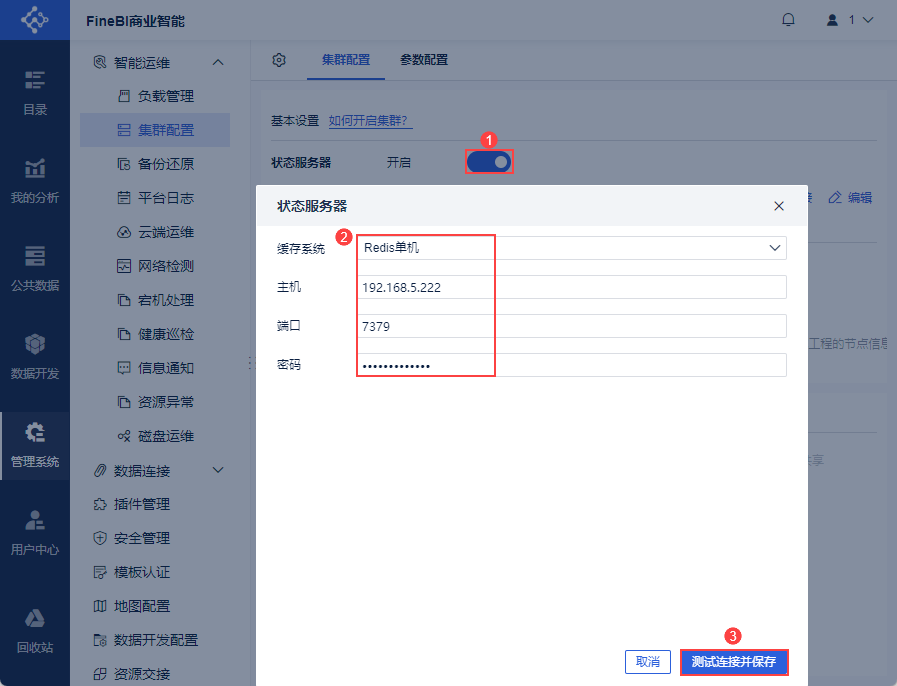Click the 数据开发配置 icon

[100, 640]
